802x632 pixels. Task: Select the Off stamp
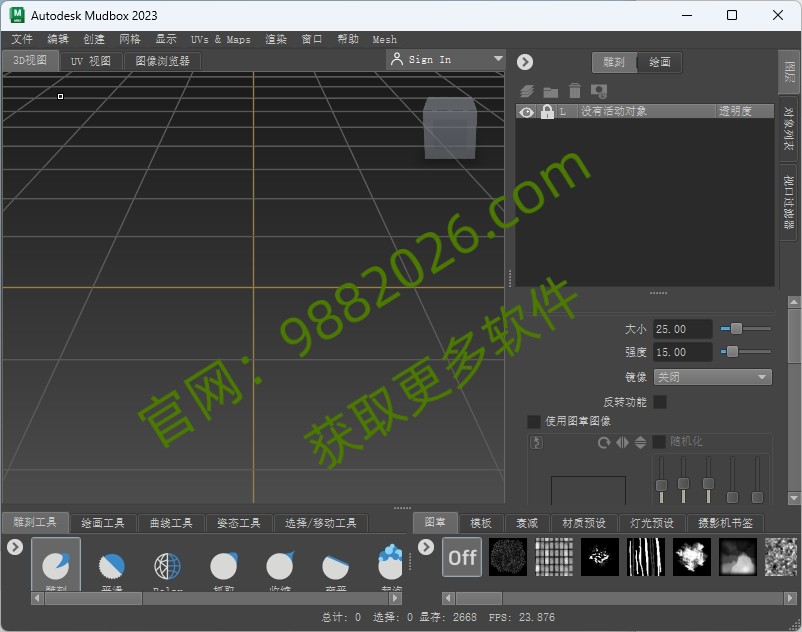[462, 557]
